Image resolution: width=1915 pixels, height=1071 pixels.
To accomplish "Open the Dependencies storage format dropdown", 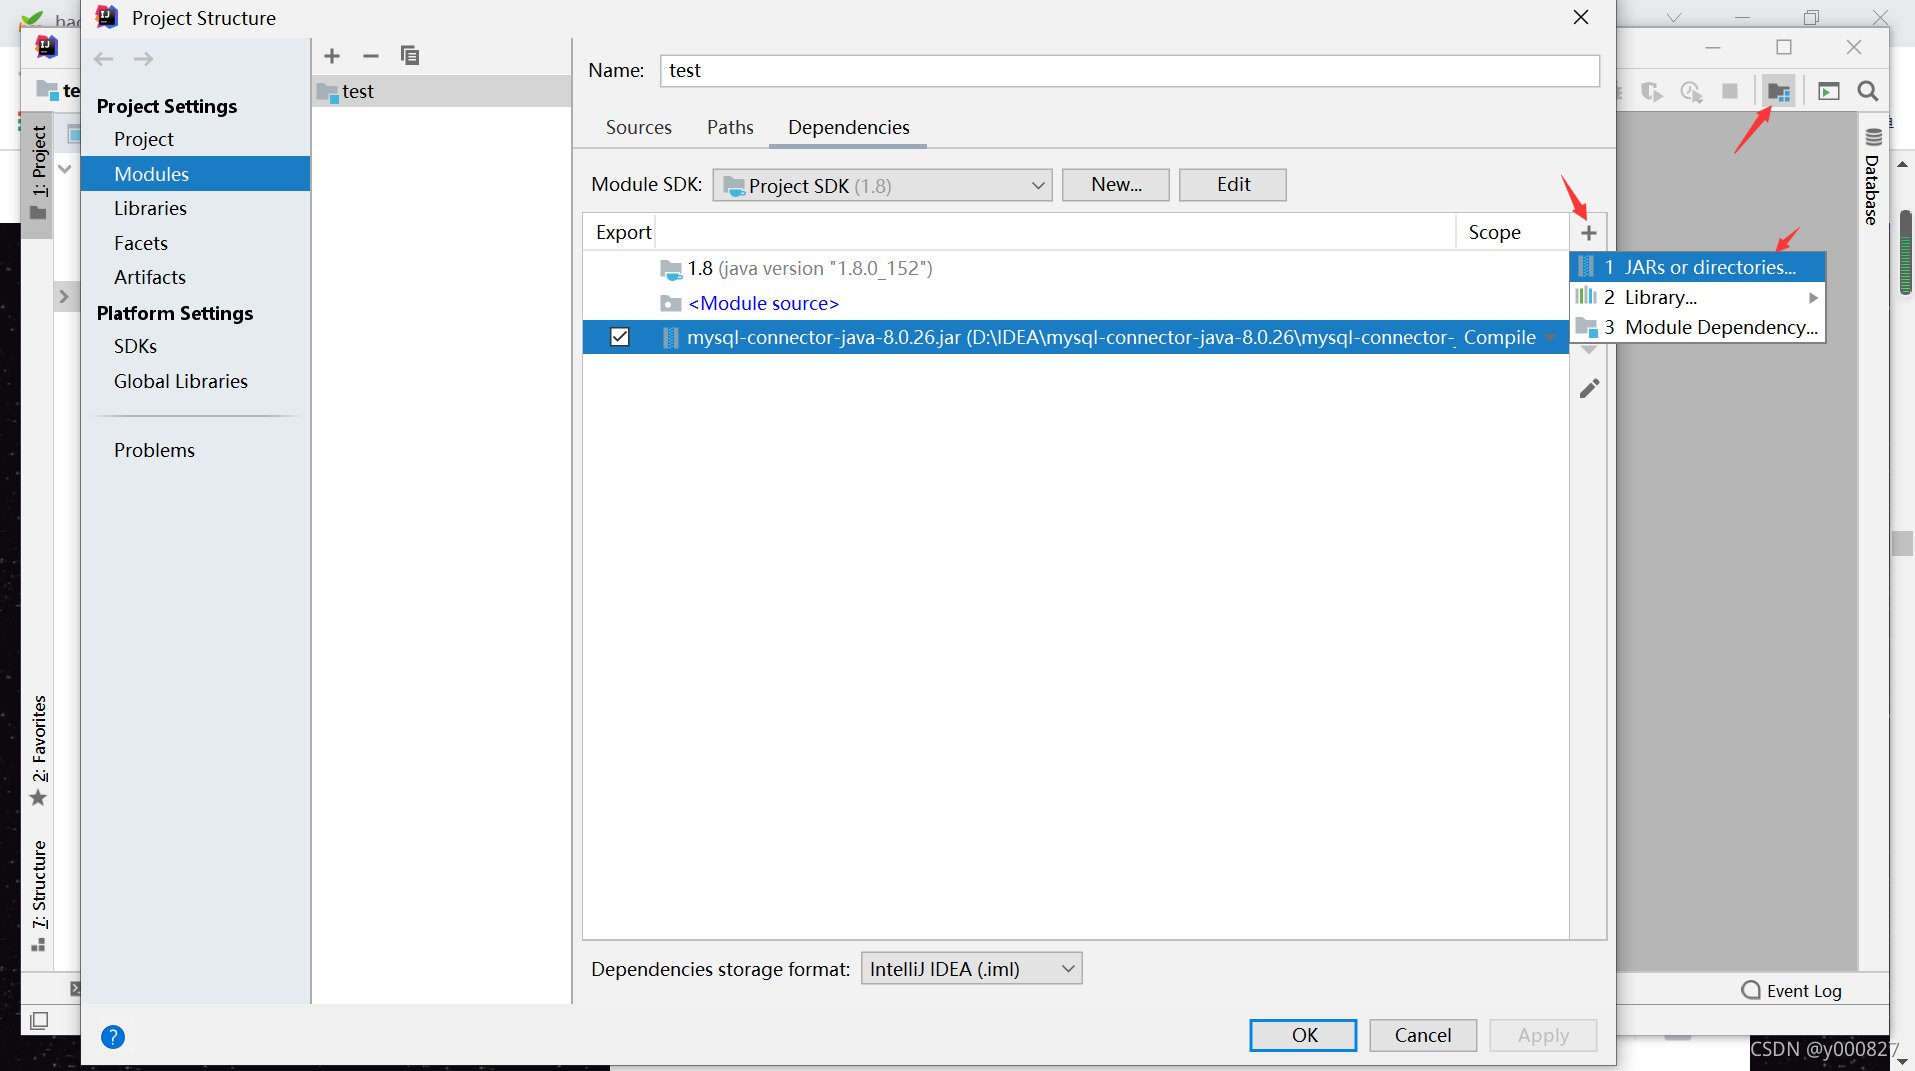I will 971,969.
